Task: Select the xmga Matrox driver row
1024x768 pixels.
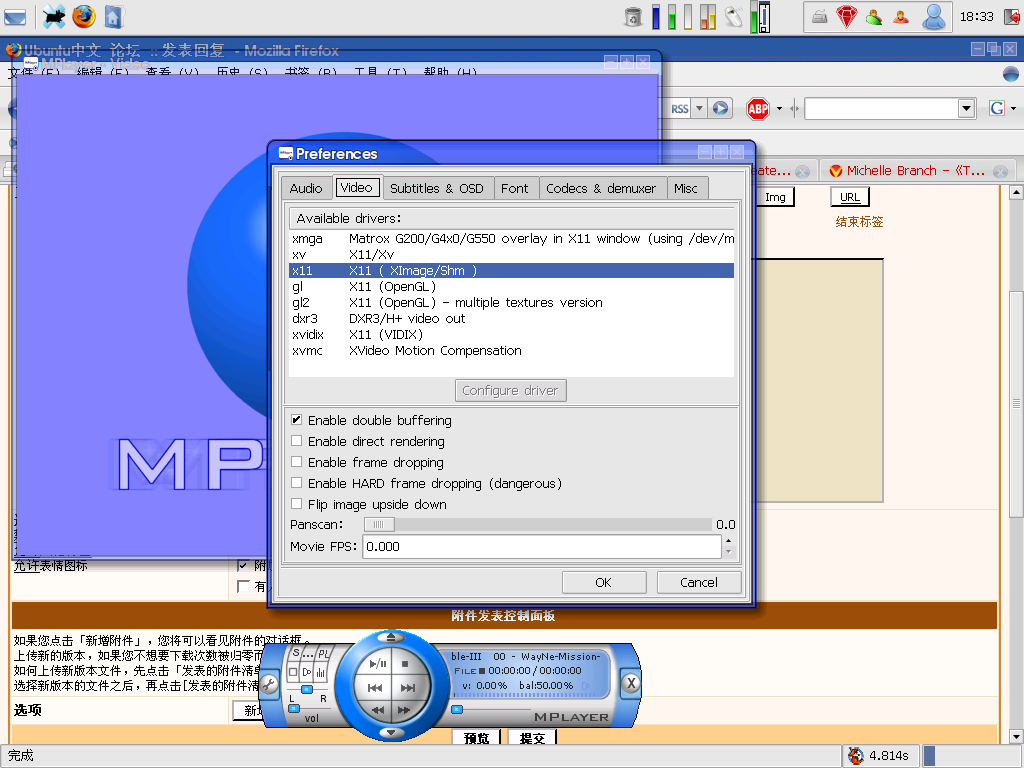Action: click(x=511, y=238)
